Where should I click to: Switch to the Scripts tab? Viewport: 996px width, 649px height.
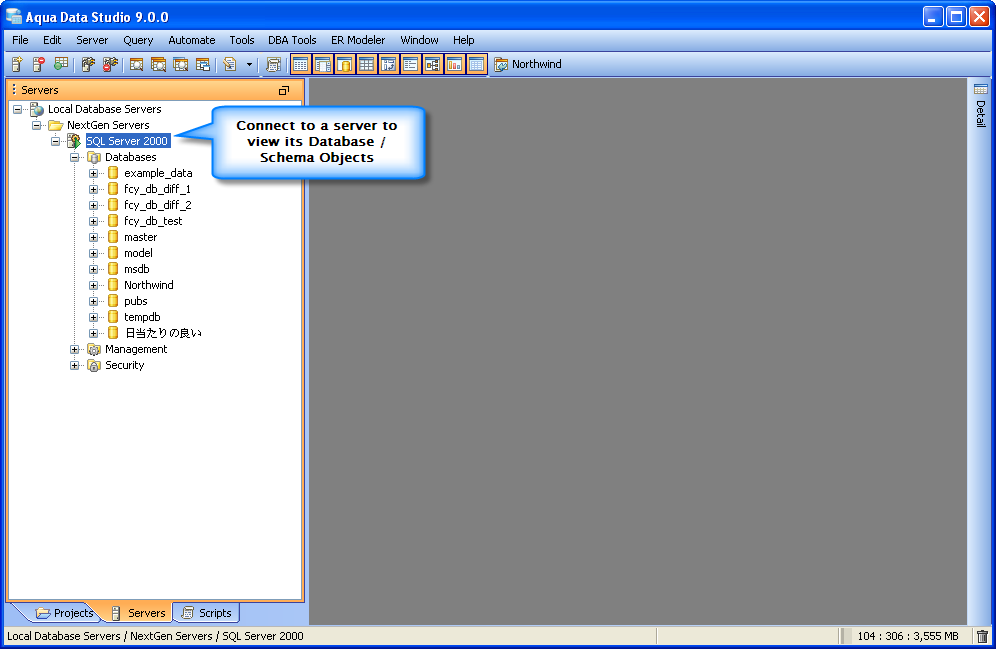[x=206, y=613]
